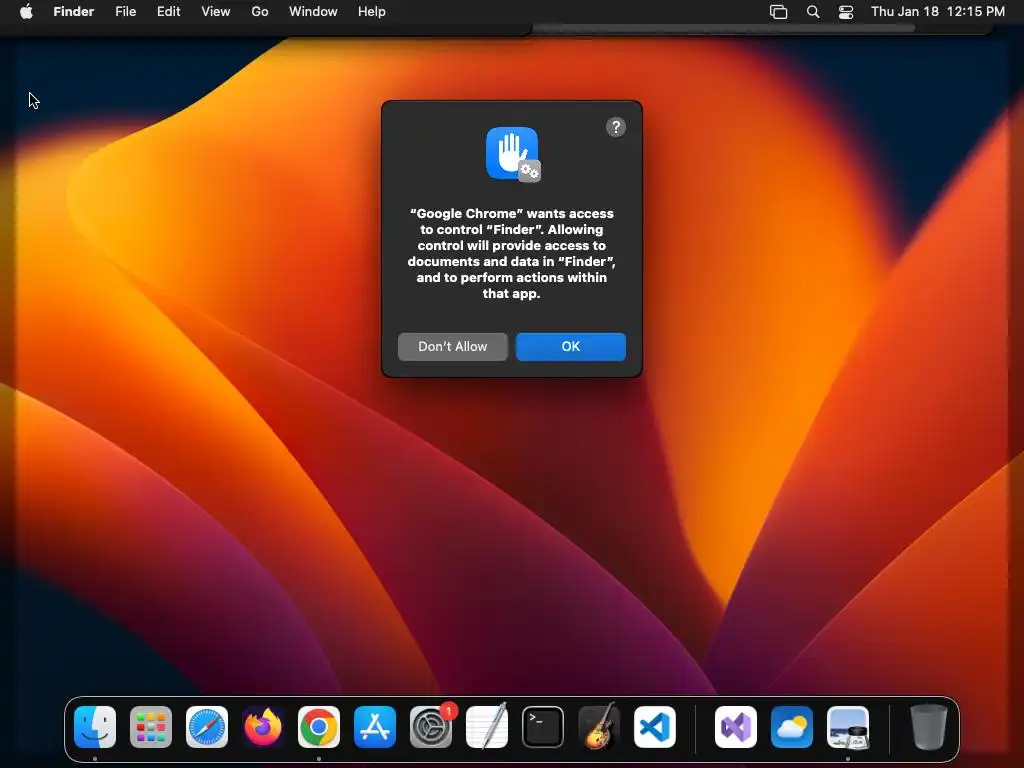Screen dimensions: 1024x768
Task: Open the Edit menu
Action: (x=168, y=12)
